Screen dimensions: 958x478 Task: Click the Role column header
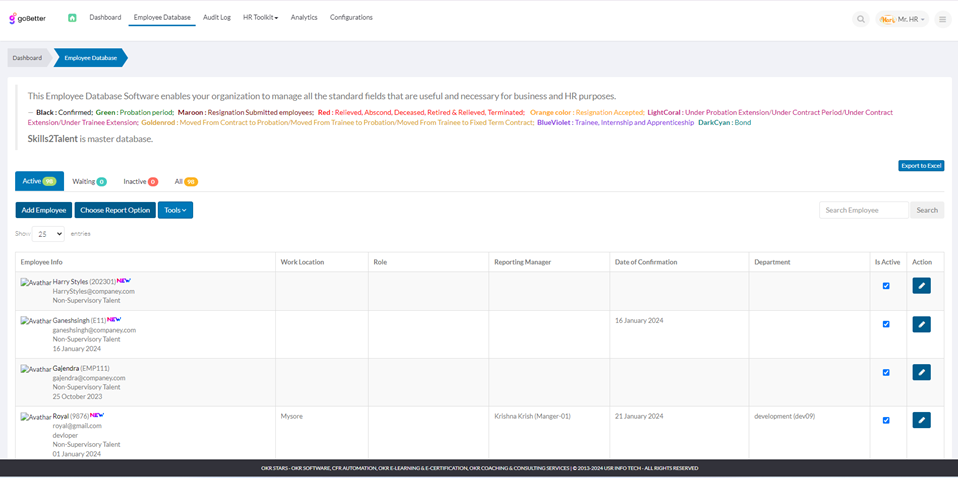click(429, 262)
